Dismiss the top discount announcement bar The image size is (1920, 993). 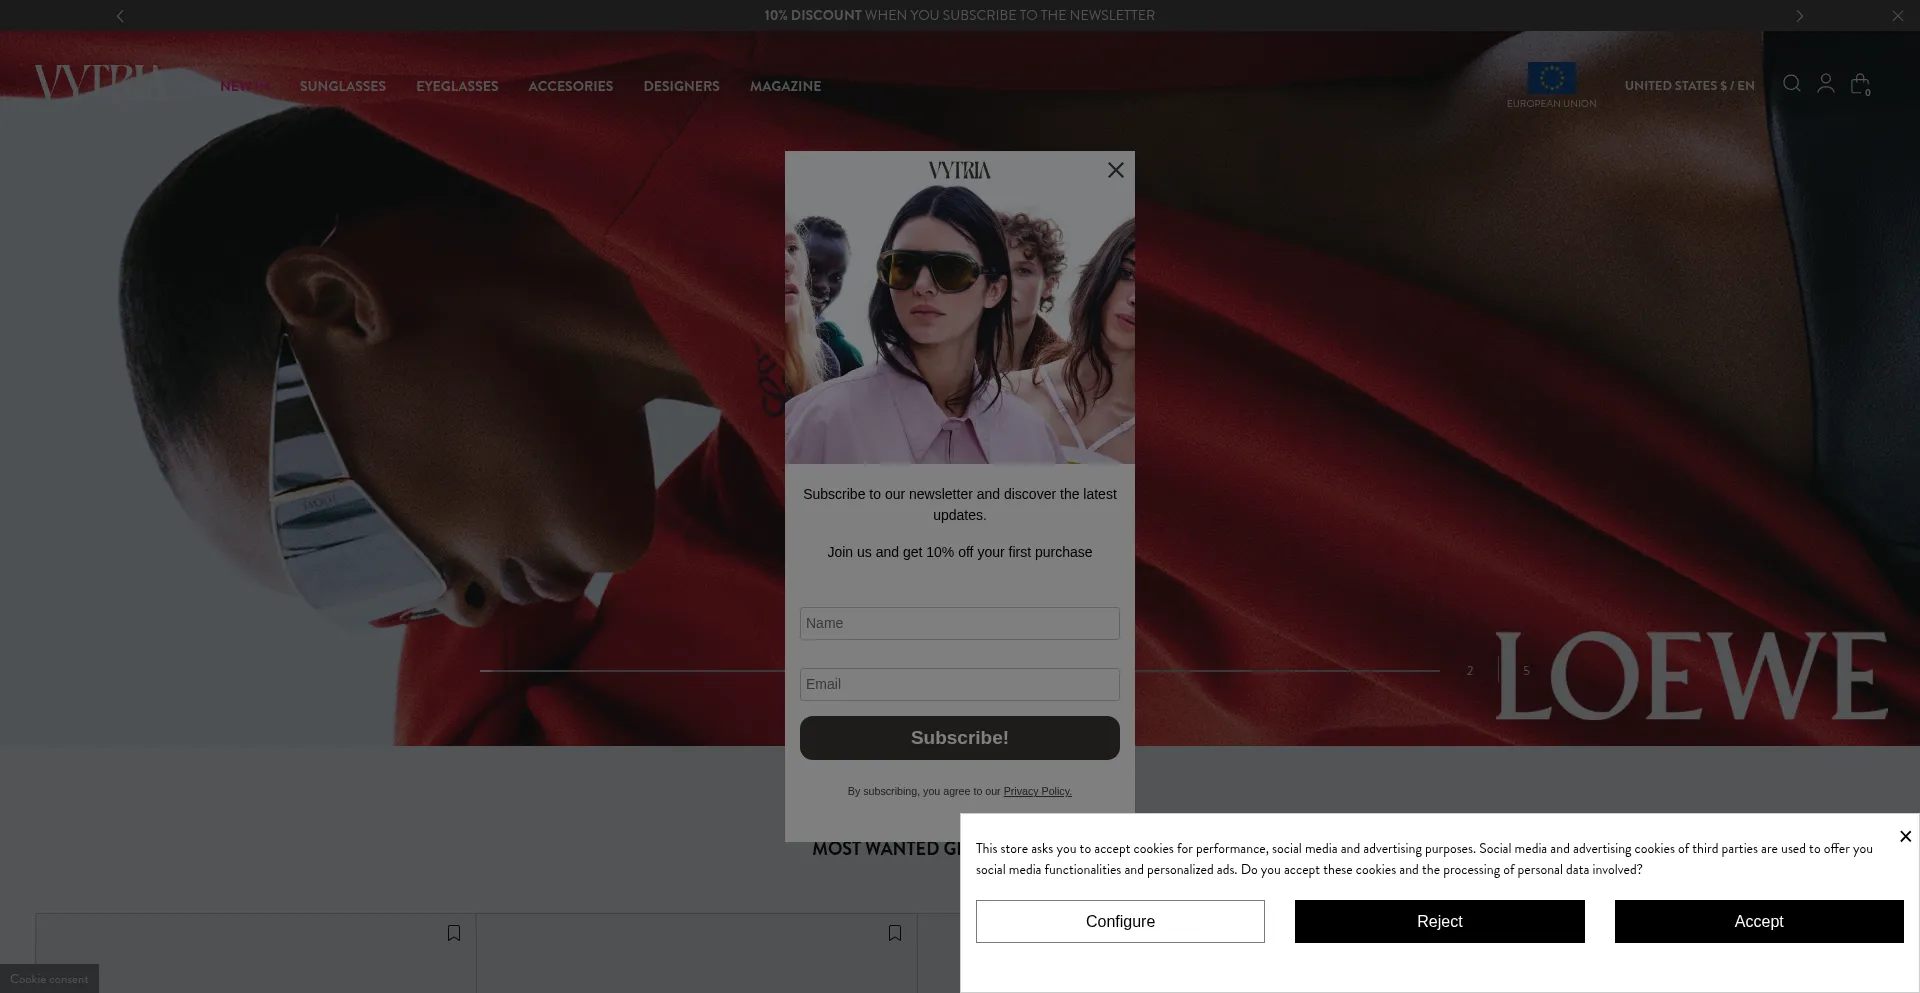(1897, 16)
